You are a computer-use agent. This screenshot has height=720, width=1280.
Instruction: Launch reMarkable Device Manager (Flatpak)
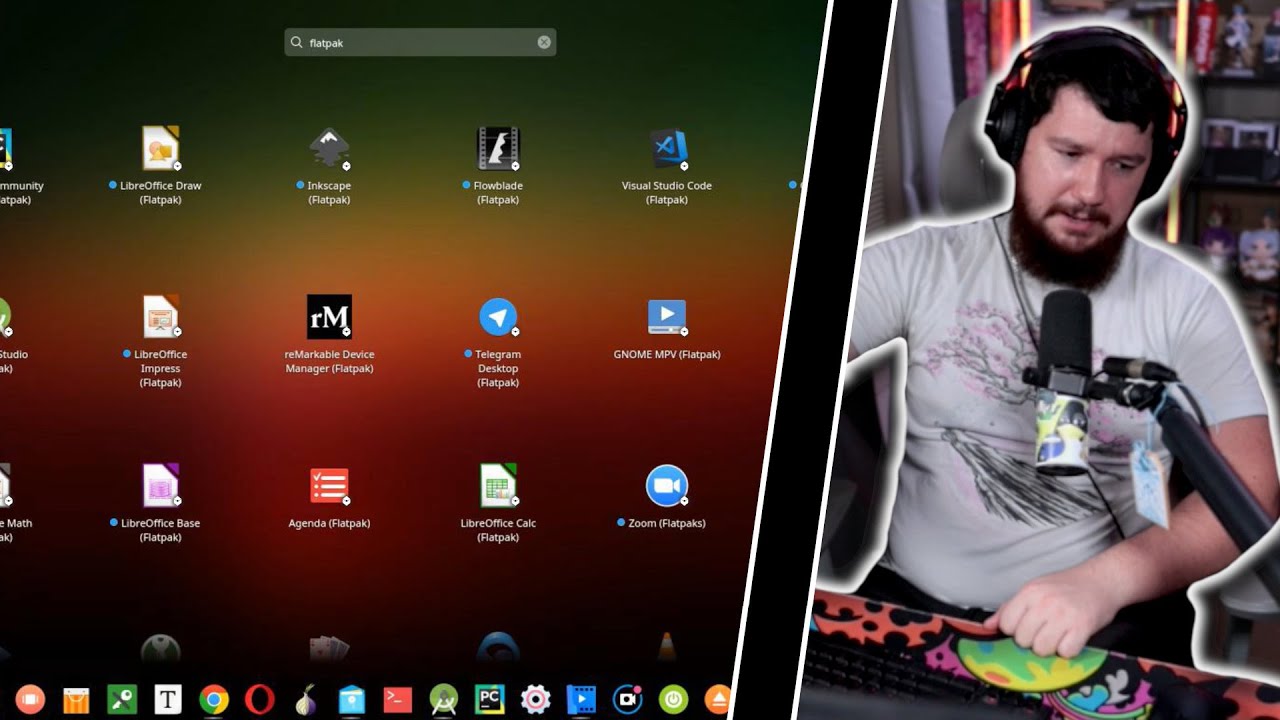(x=329, y=317)
